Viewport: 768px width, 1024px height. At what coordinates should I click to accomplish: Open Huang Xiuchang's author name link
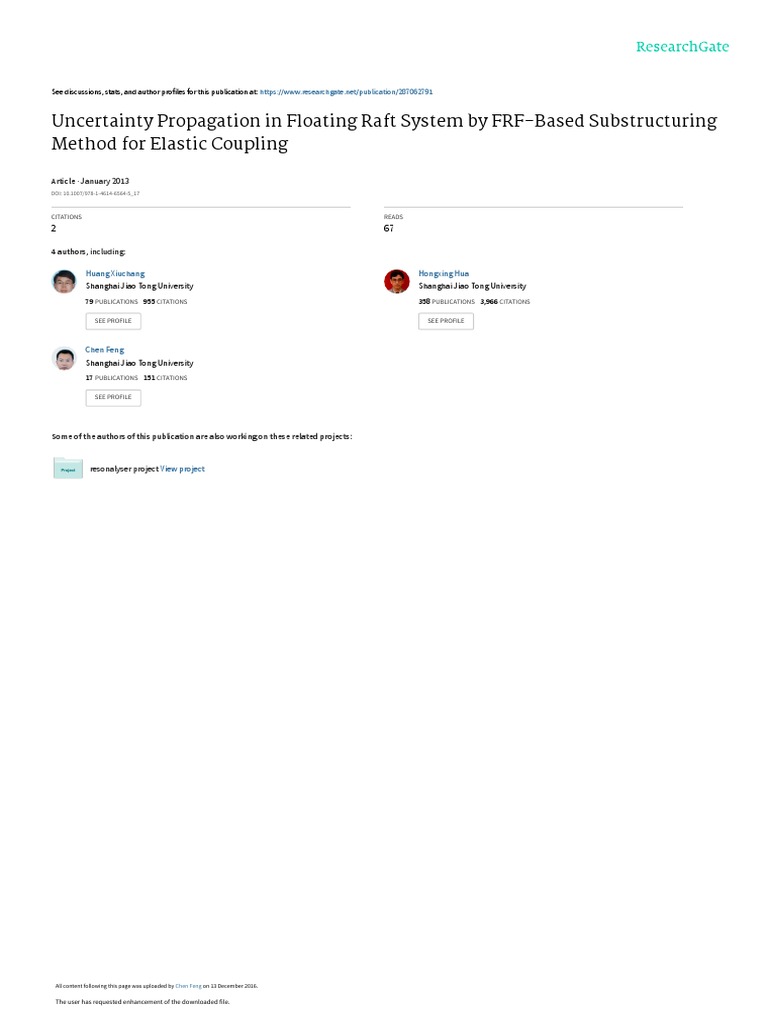pyautogui.click(x=115, y=274)
